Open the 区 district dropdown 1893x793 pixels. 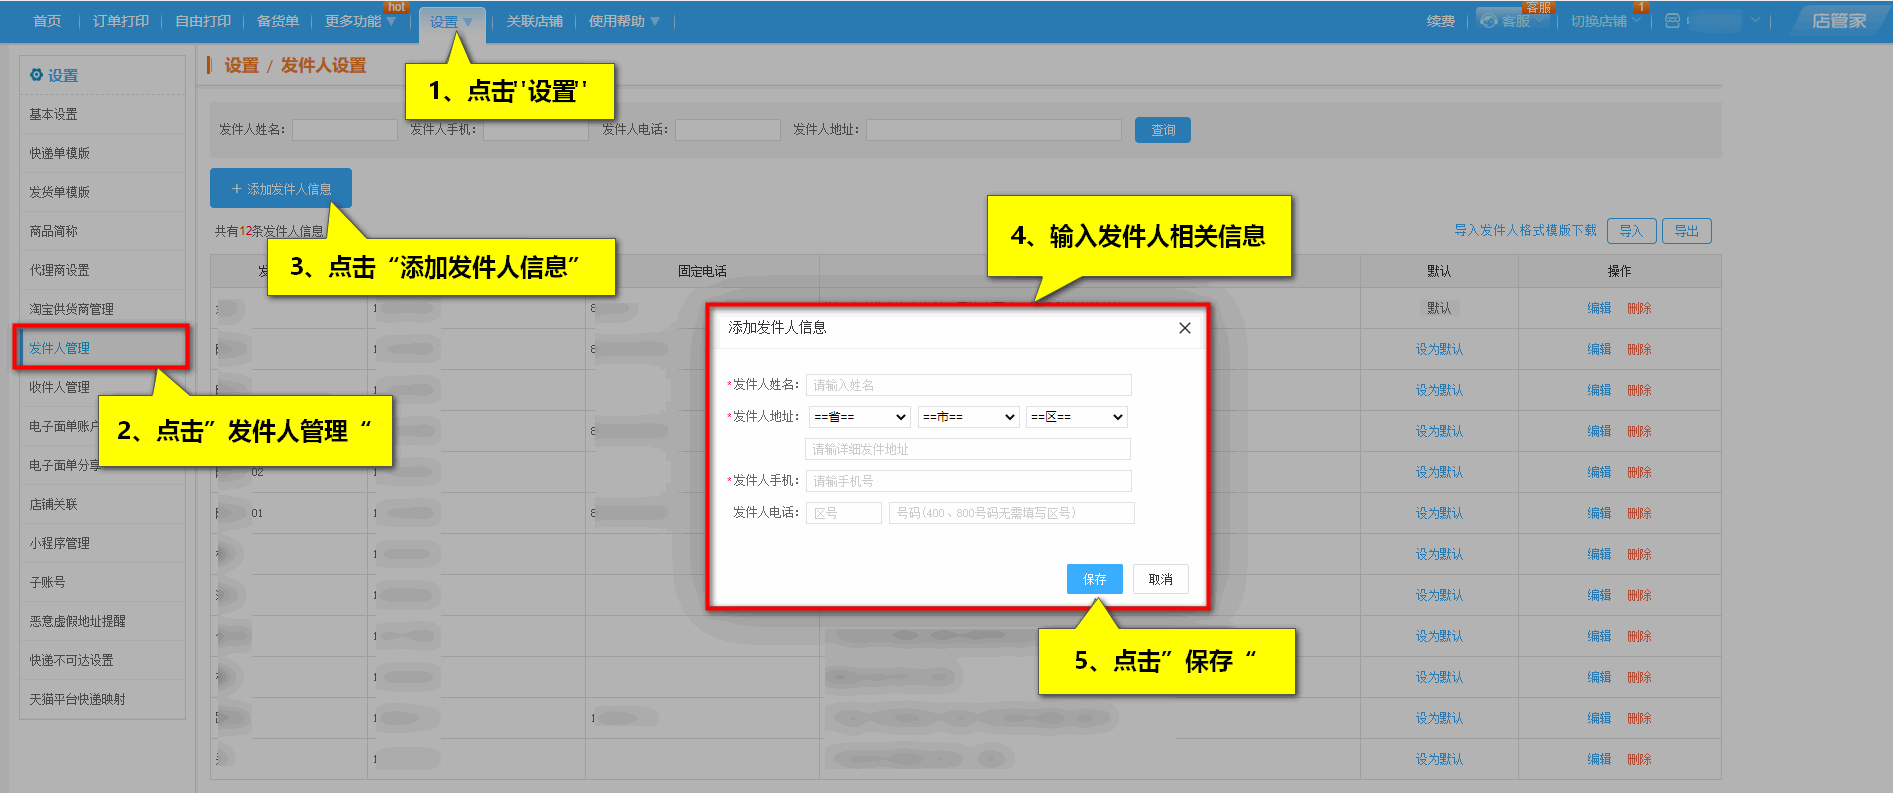[1076, 417]
